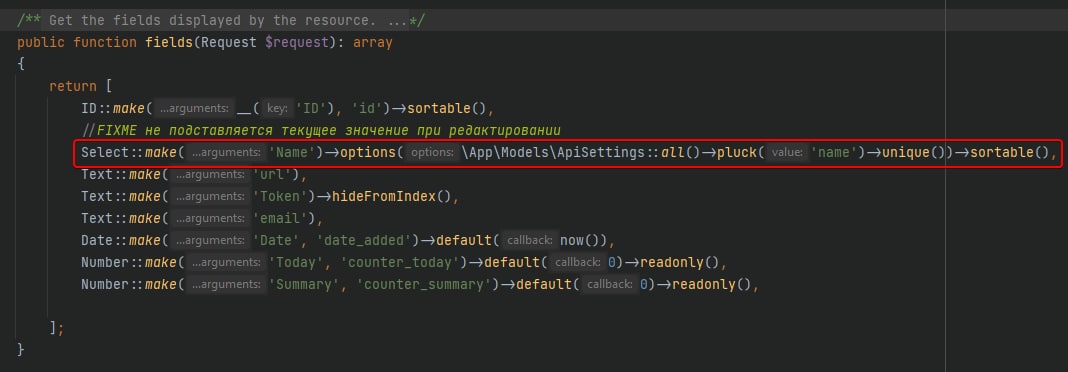Click the 'now' function call
Screen dimensions: 1068x372
coord(571,241)
